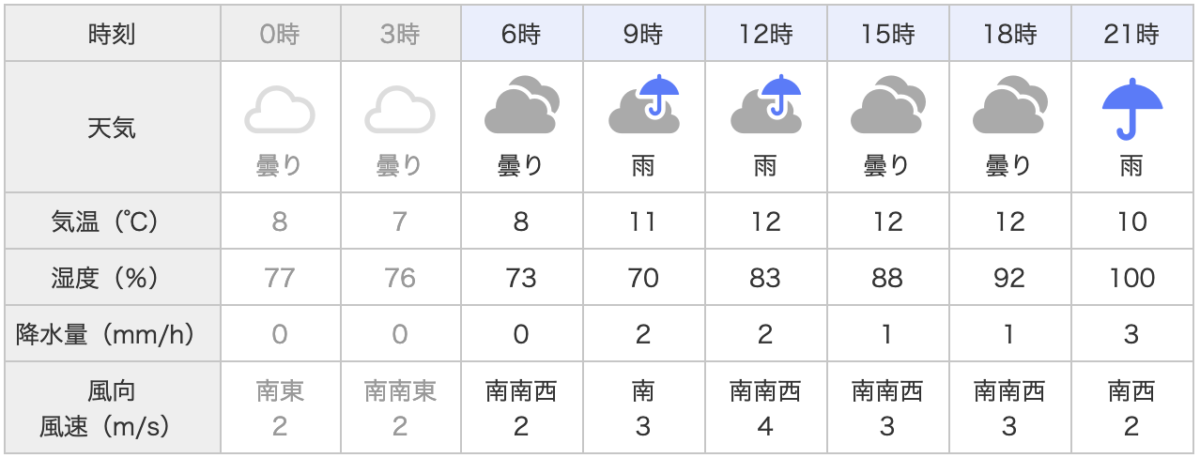The height and width of the screenshot is (458, 1200).
Task: Select the 12時 column header
Action: coord(765,35)
